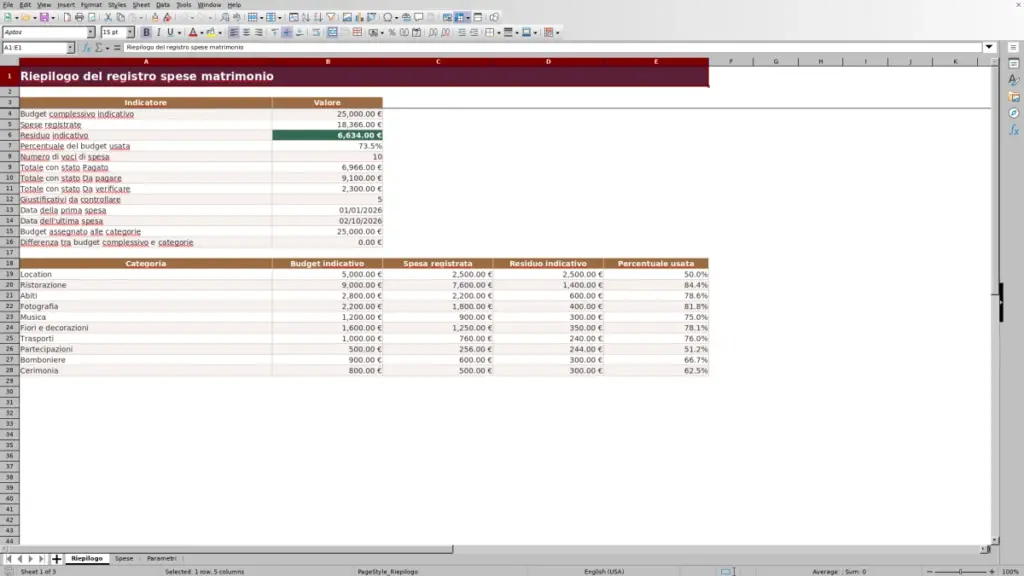This screenshot has height=576, width=1024.
Task: Insert a chart
Action: (359, 17)
